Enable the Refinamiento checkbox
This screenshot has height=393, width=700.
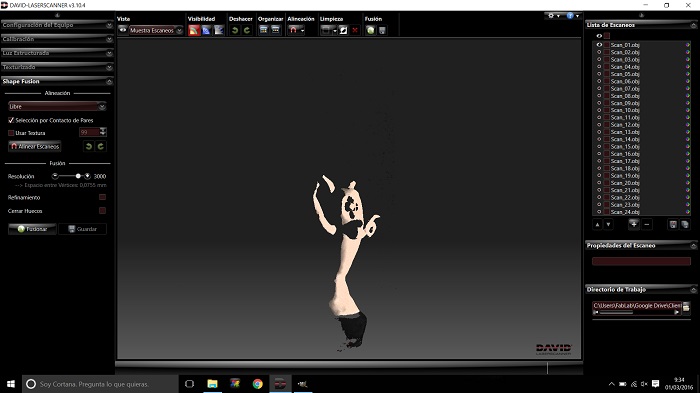click(102, 197)
